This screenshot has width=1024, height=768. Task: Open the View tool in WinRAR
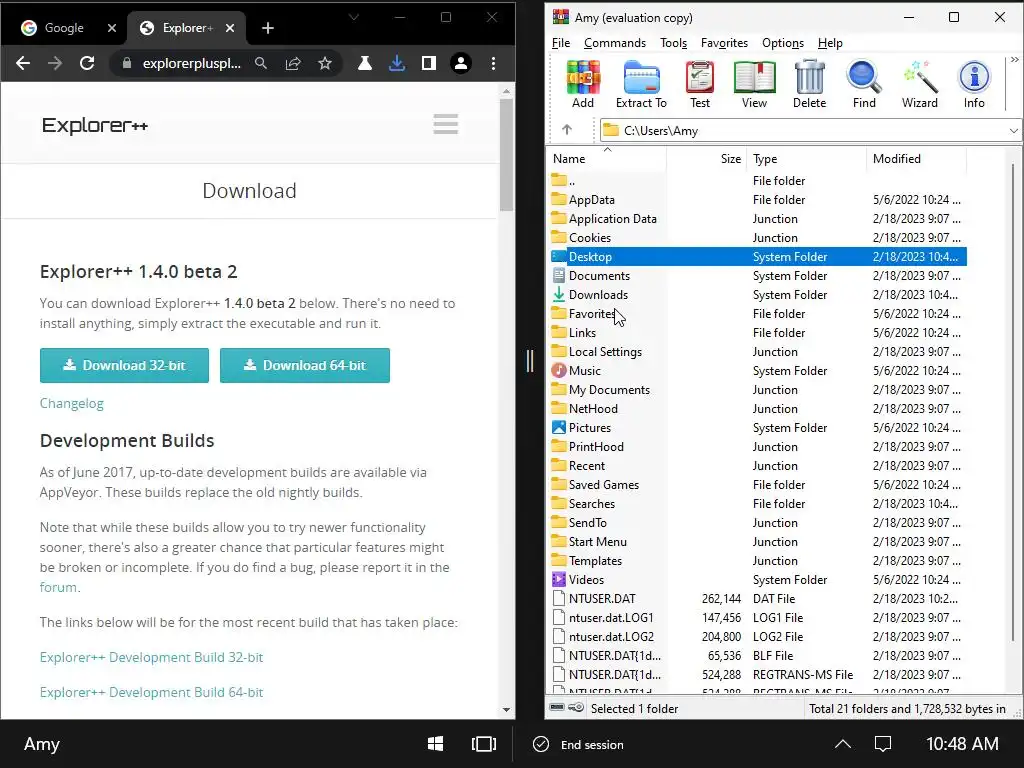[x=754, y=85]
